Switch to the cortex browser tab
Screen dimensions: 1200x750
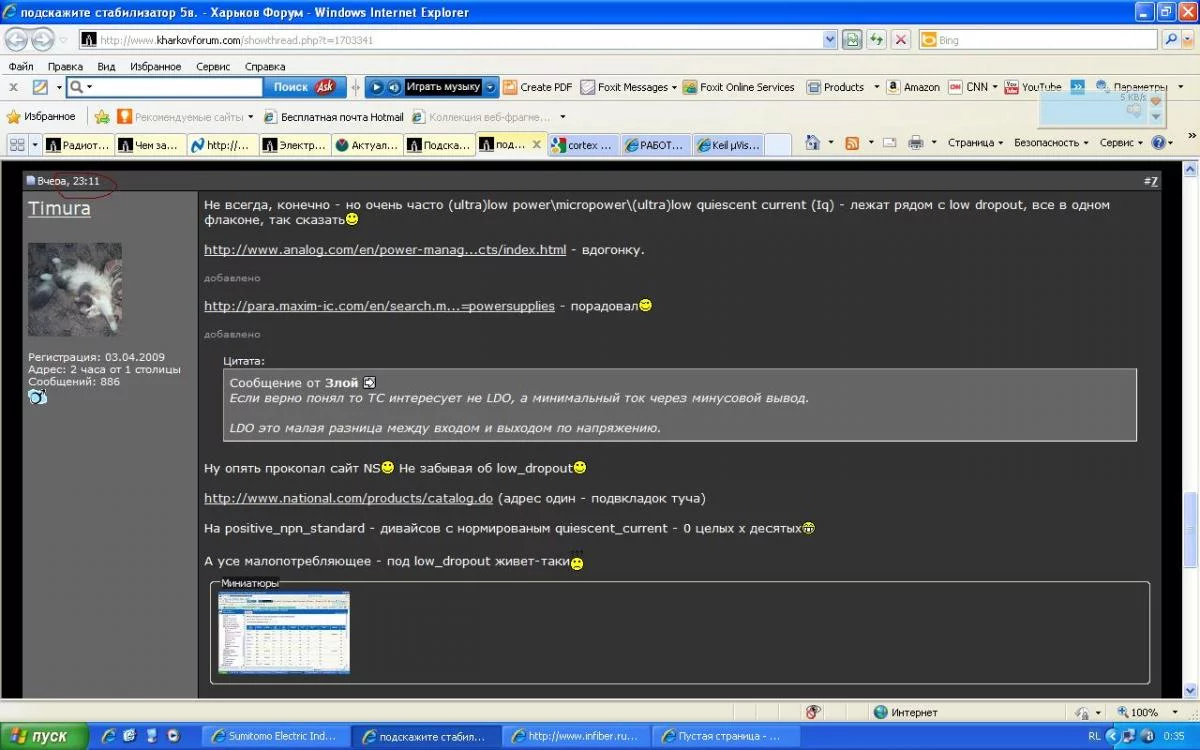click(x=583, y=145)
